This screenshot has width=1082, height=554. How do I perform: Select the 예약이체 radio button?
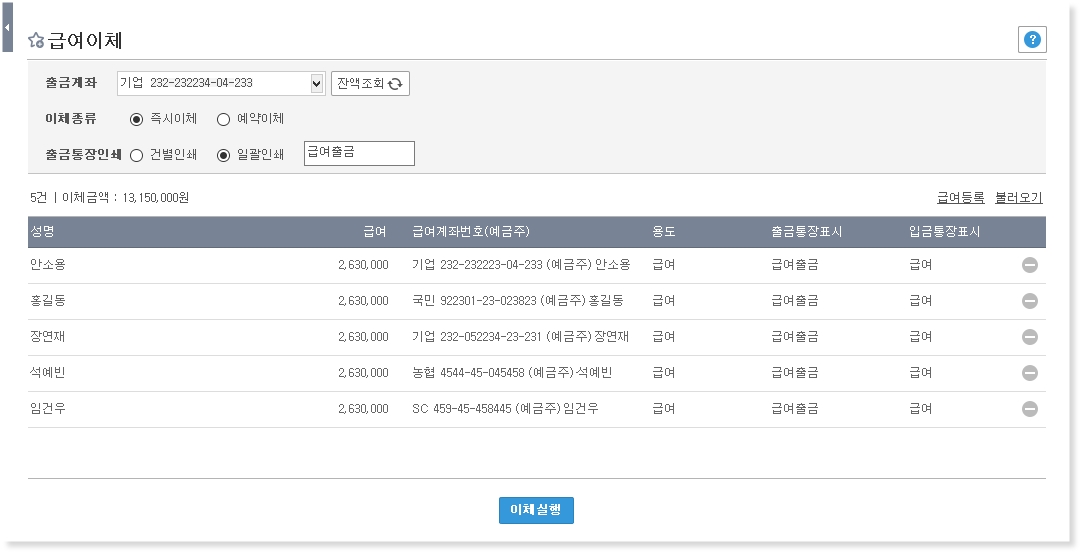(x=224, y=119)
